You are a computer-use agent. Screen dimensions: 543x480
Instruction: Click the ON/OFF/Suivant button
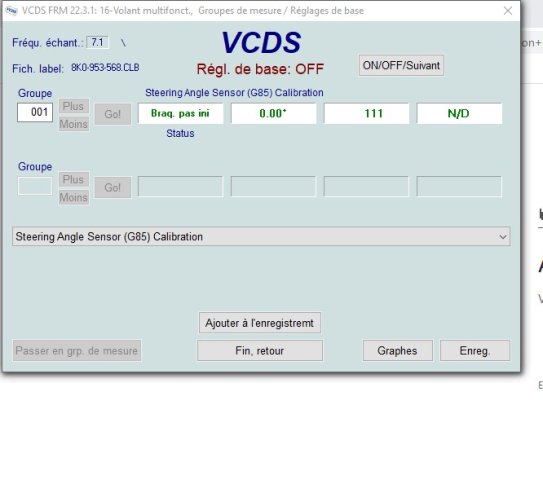pyautogui.click(x=401, y=65)
